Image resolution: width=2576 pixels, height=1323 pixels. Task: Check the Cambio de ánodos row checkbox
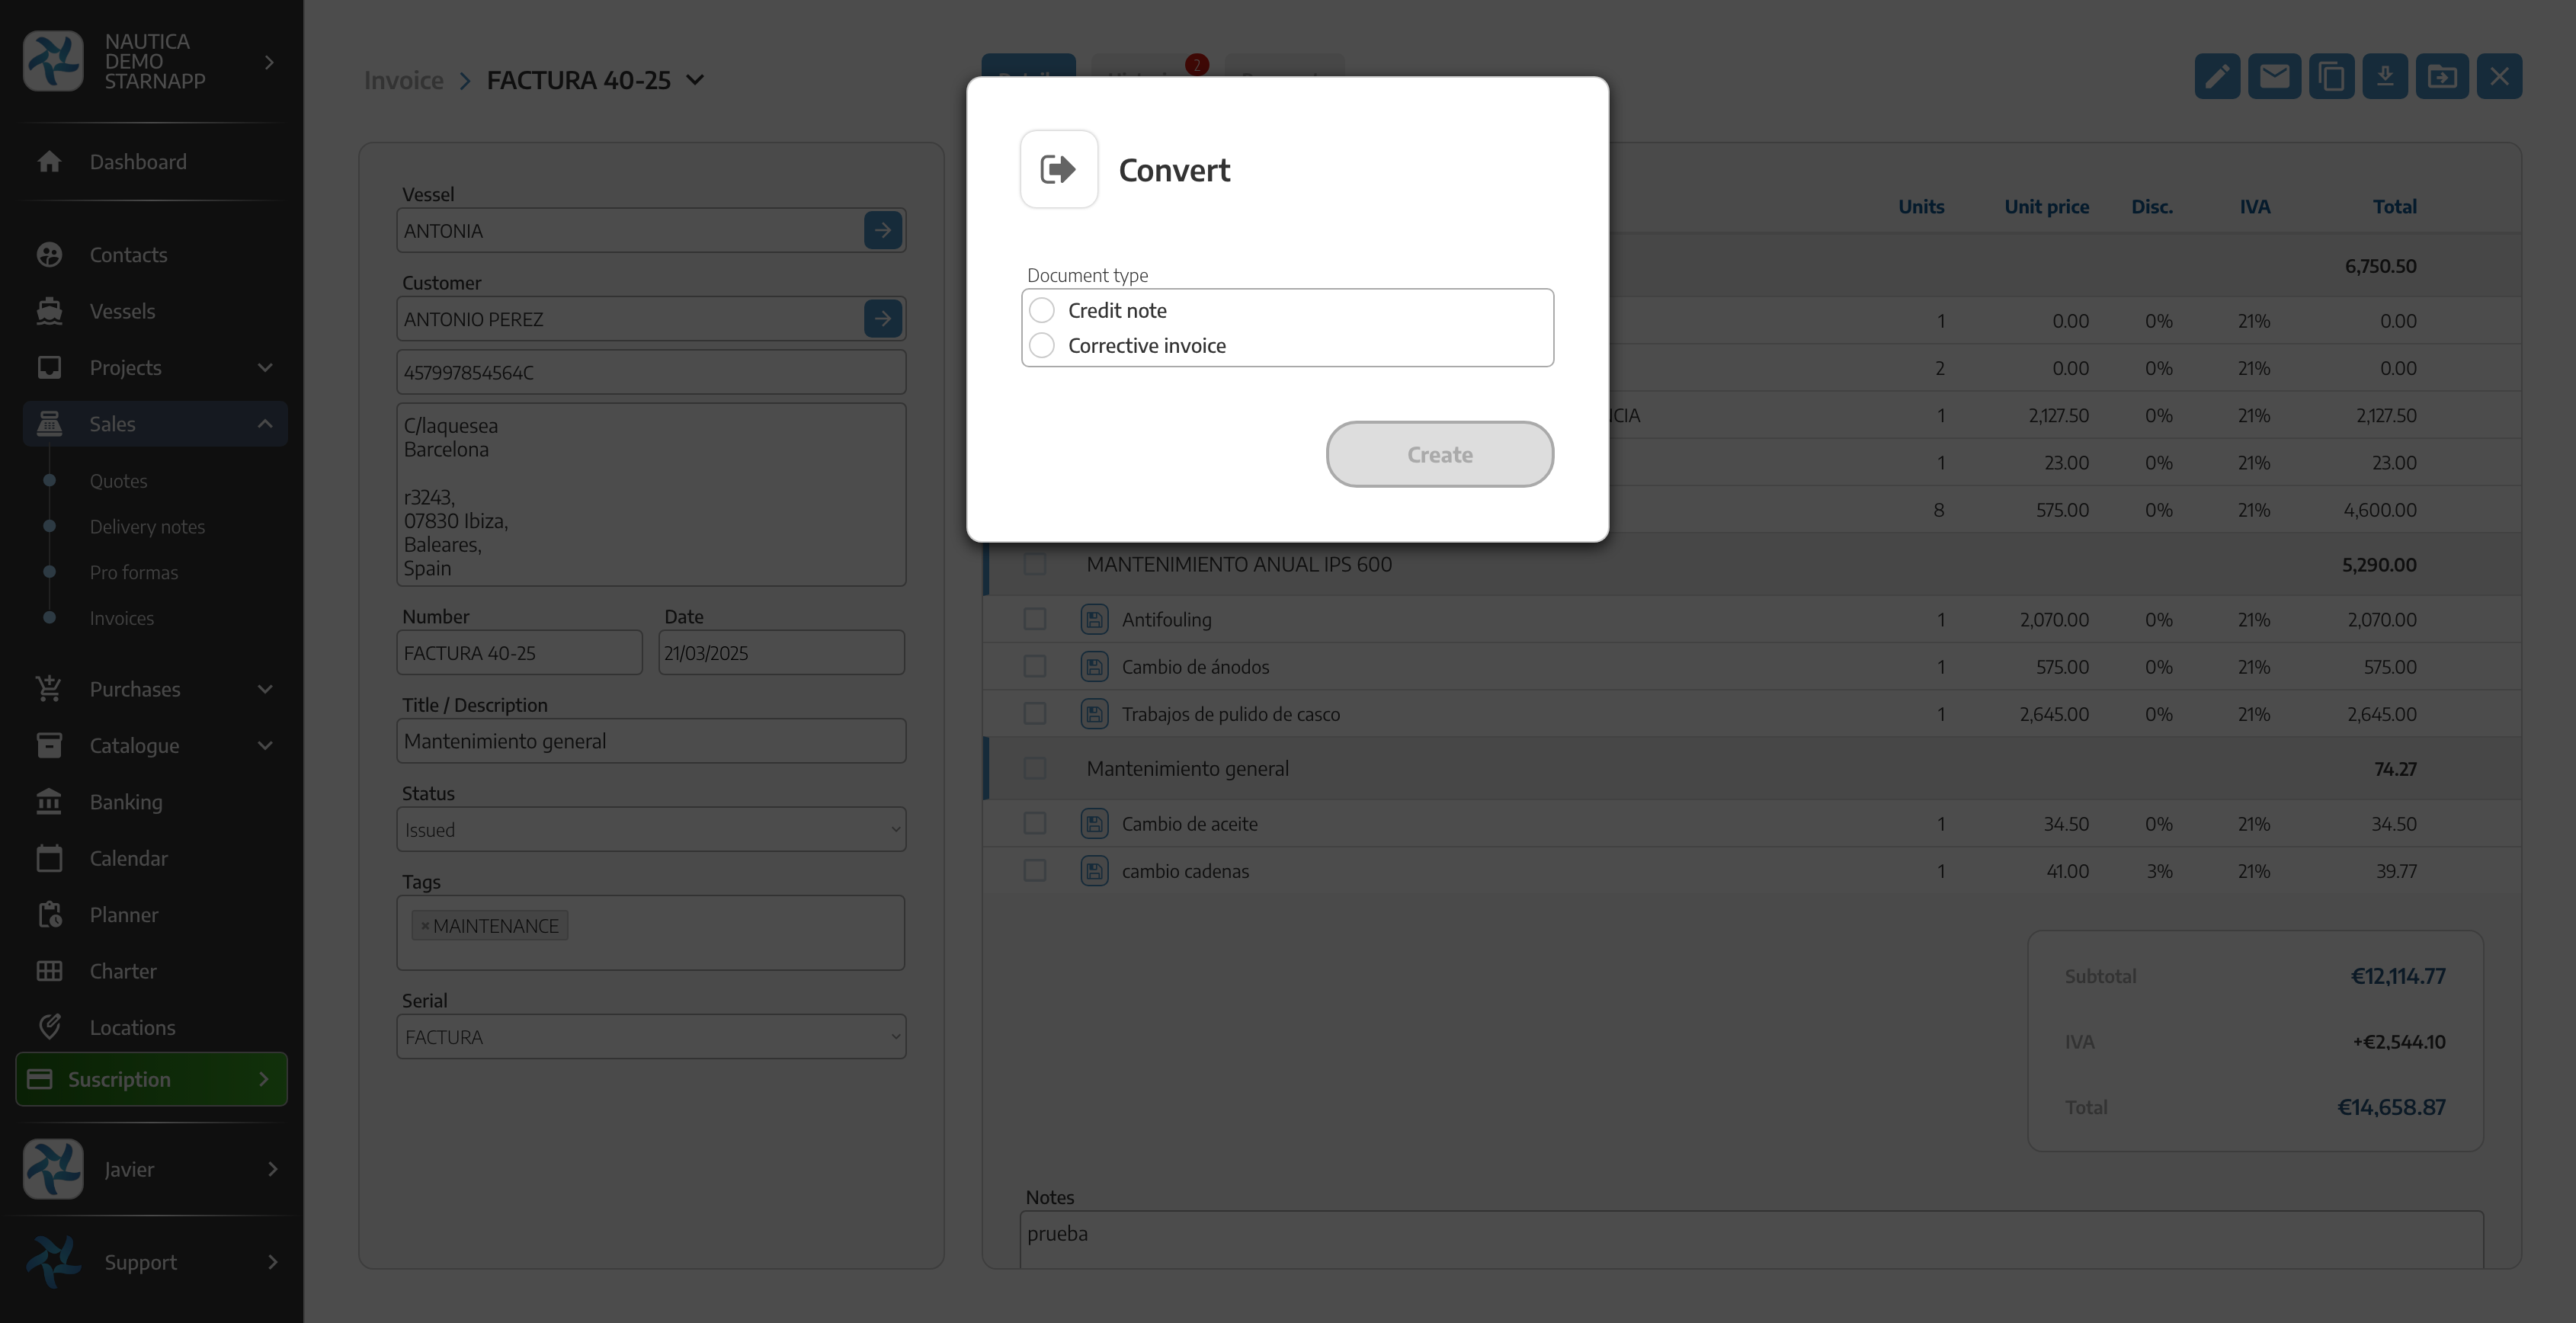[1034, 667]
